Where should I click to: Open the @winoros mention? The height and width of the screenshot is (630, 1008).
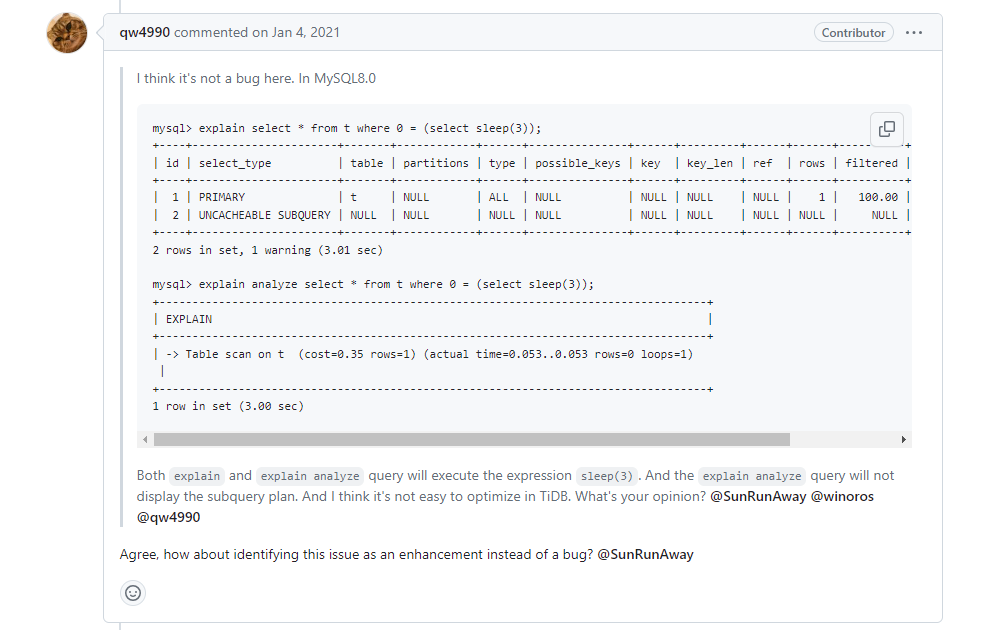pos(842,496)
